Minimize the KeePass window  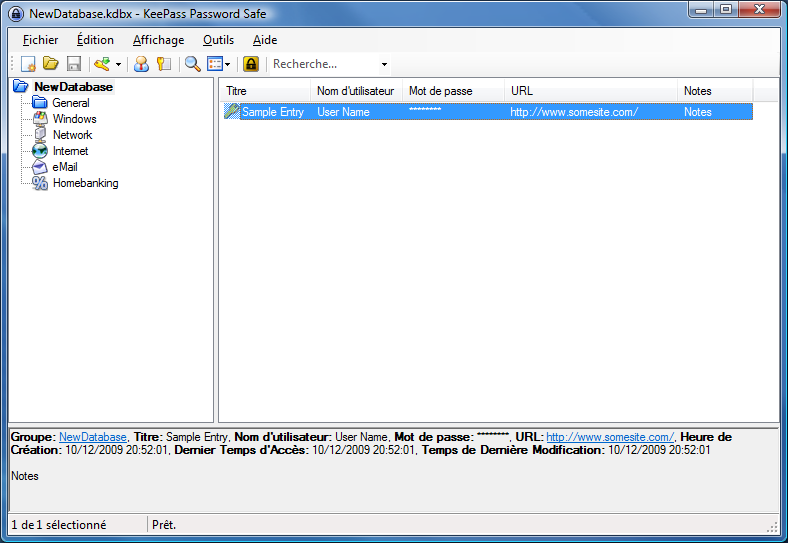point(702,10)
